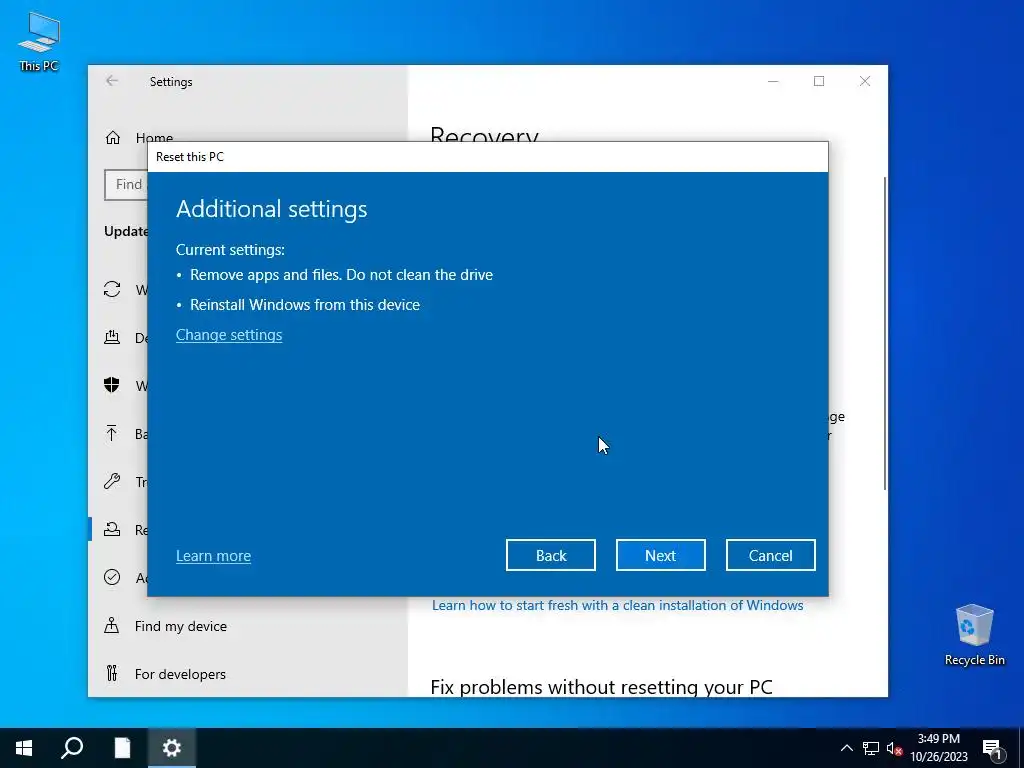The image size is (1024, 768).
Task: Click the 'Additional settings' heading
Action: tap(272, 209)
